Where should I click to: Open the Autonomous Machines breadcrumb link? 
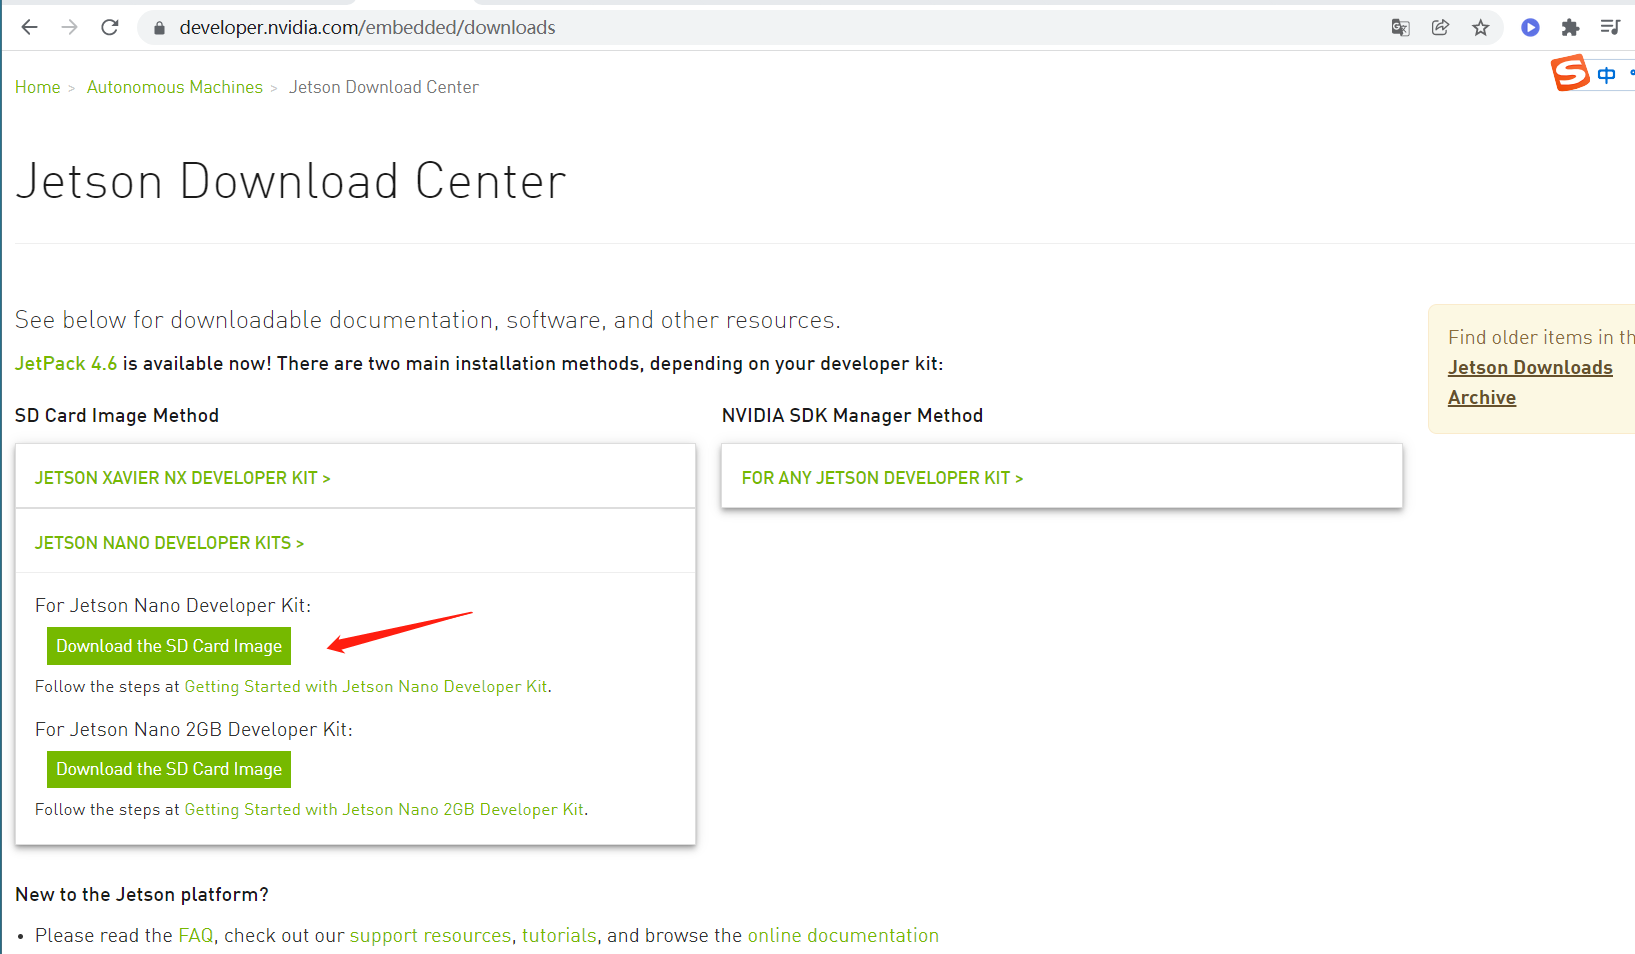(175, 87)
